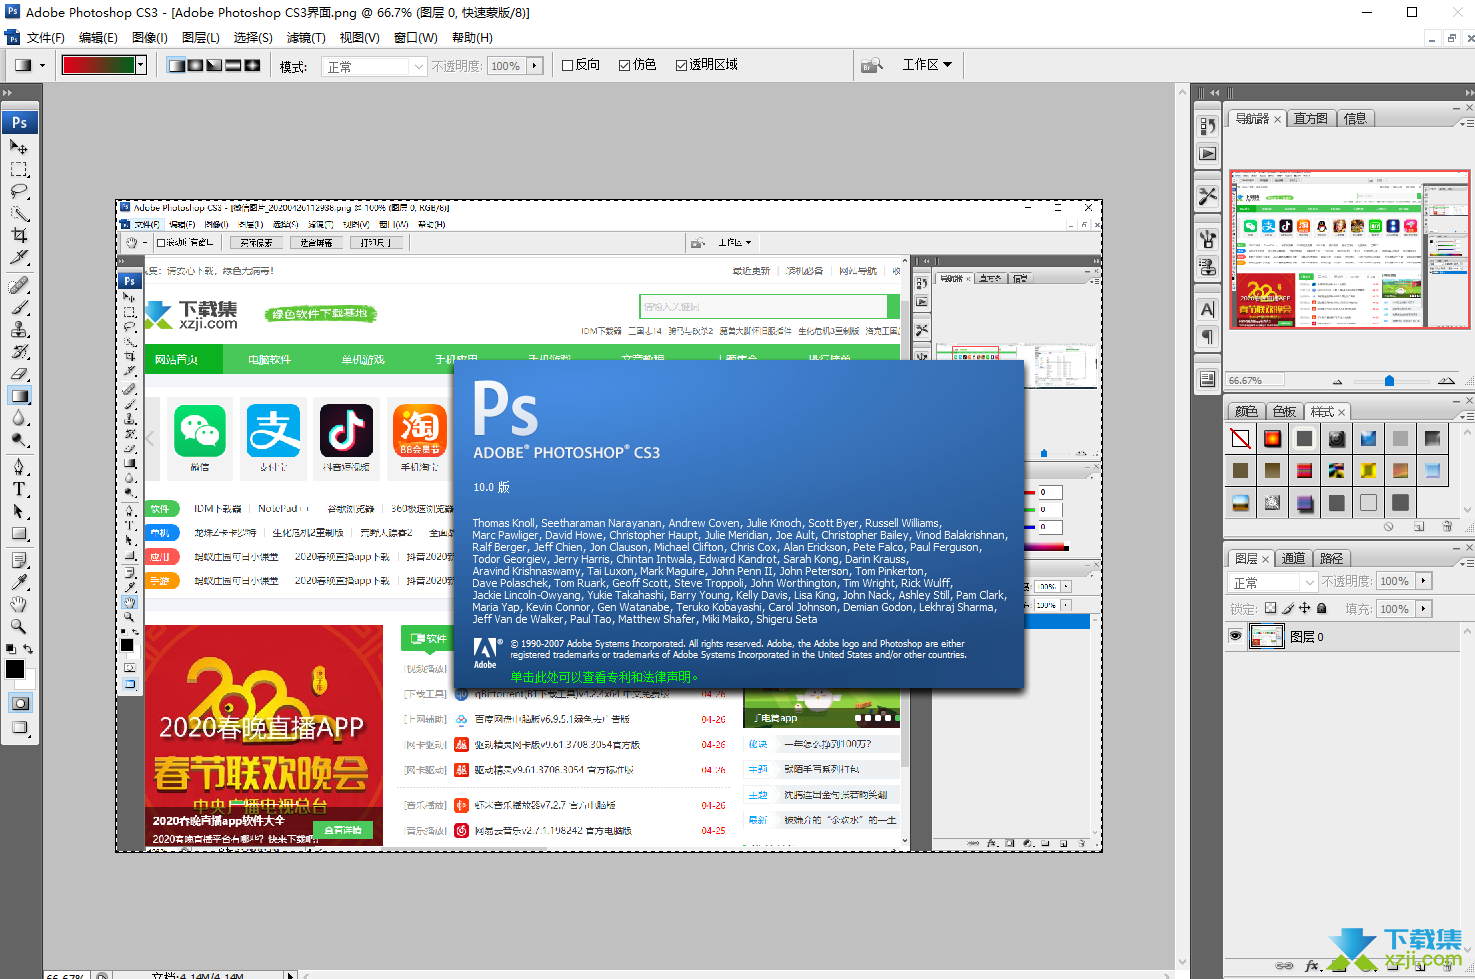The width and height of the screenshot is (1475, 979).
Task: Toggle Quick Mask mode button
Action: click(x=20, y=703)
